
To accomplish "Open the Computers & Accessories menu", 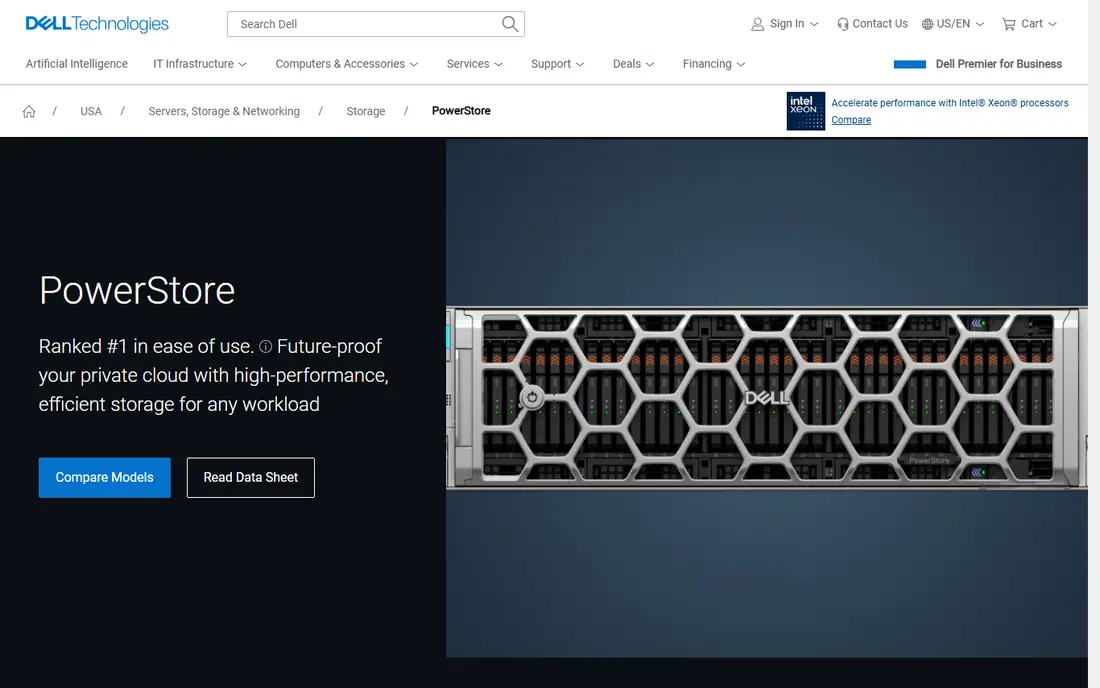I will point(347,64).
